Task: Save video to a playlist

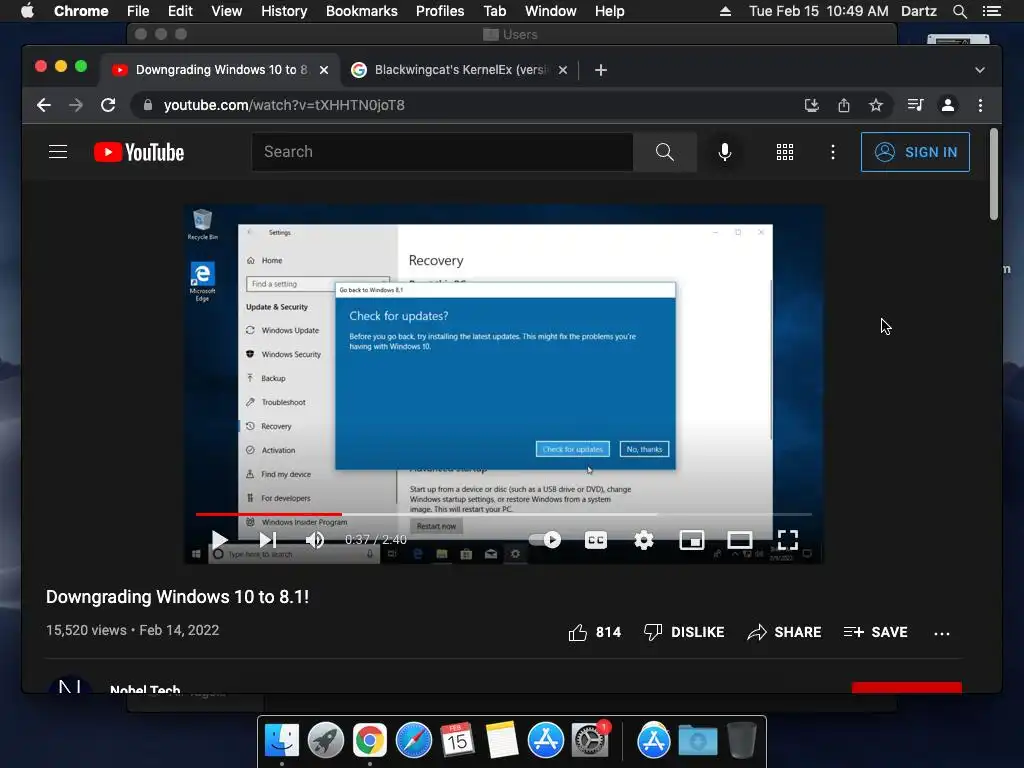Action: (875, 632)
